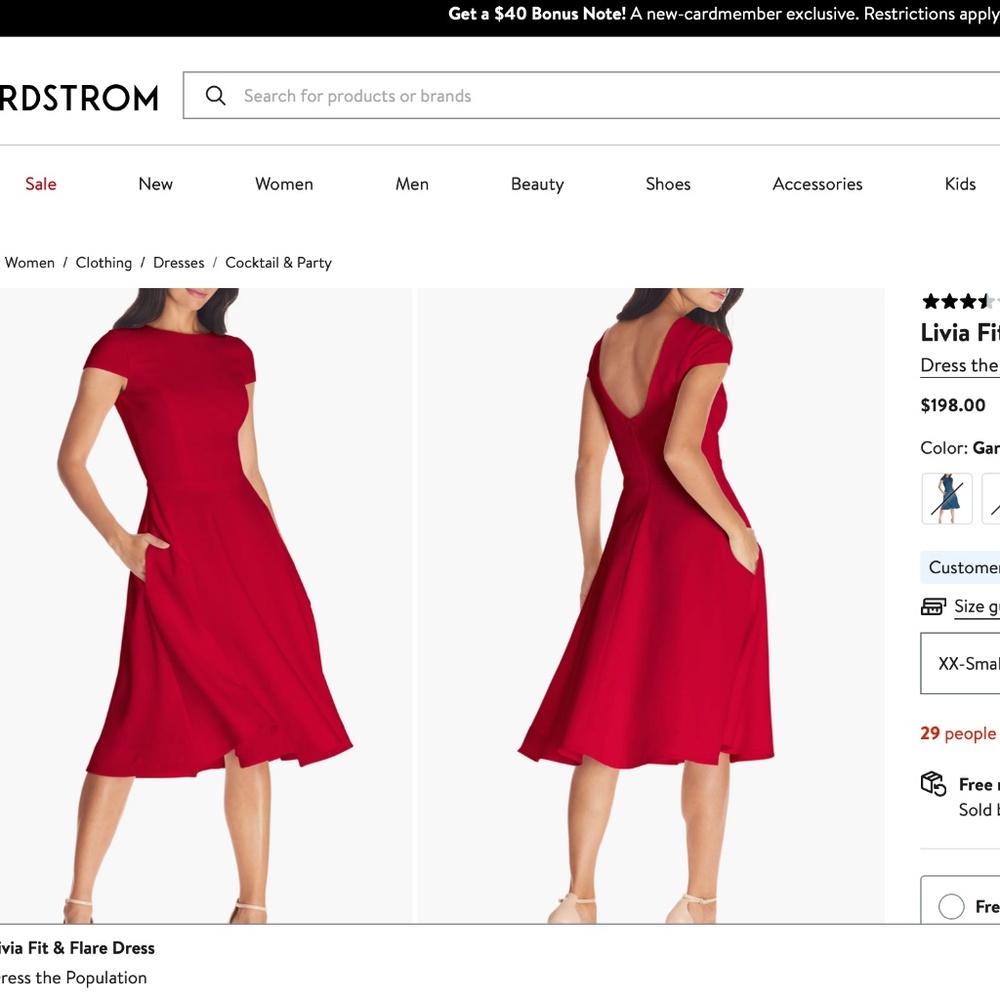Open the Nordstrom logo homepage link
Image resolution: width=1000 pixels, height=1000 pixels.
79,98
